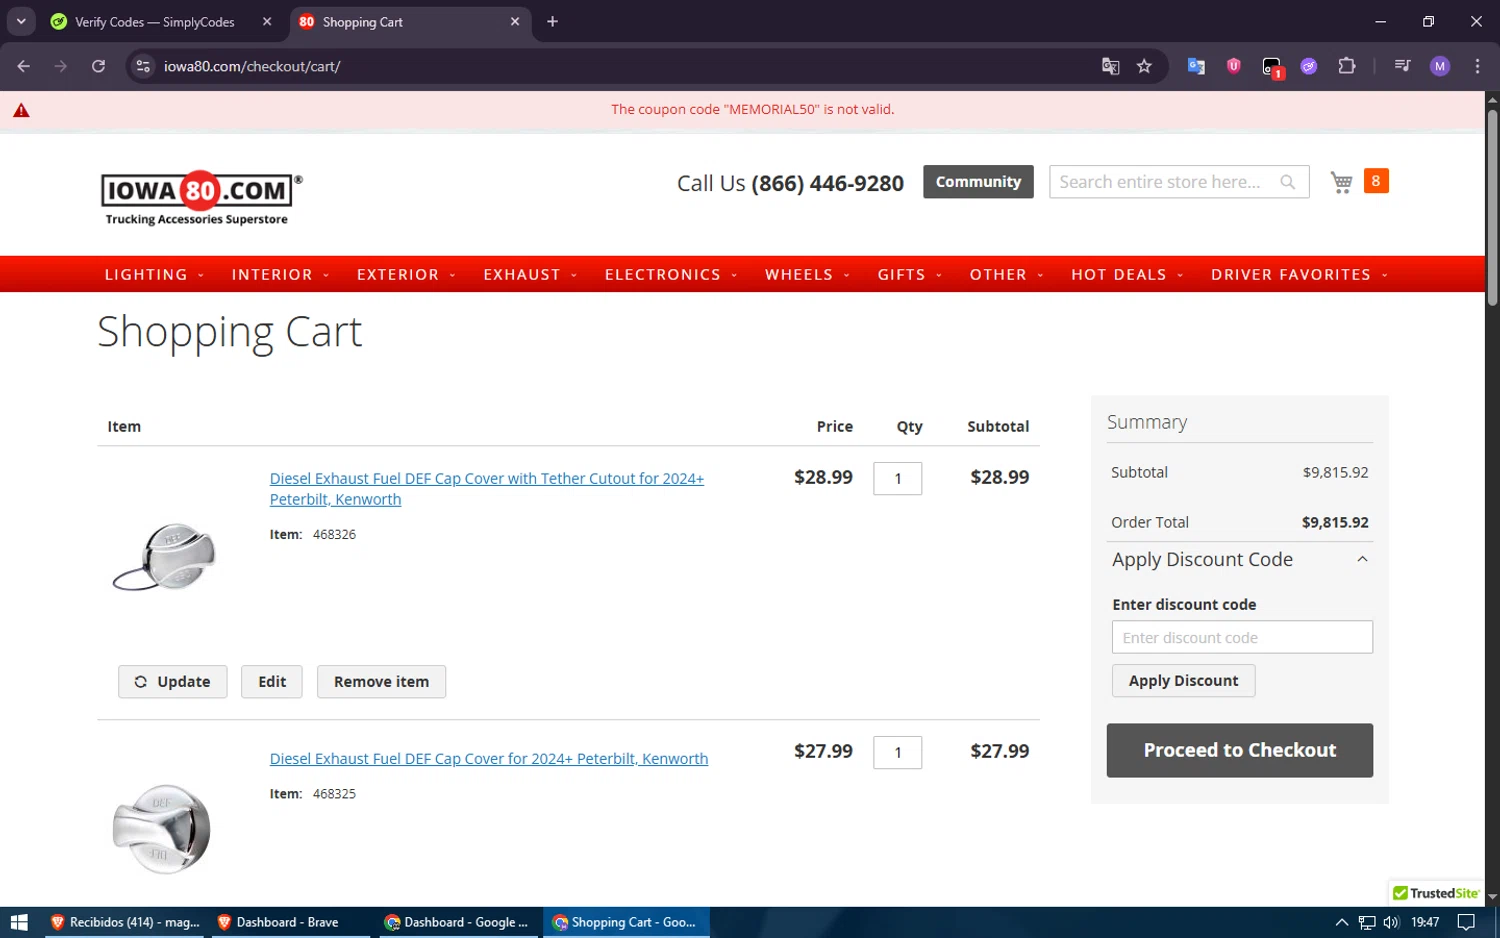Open the notifications center icon
The width and height of the screenshot is (1500, 938).
(x=1466, y=922)
